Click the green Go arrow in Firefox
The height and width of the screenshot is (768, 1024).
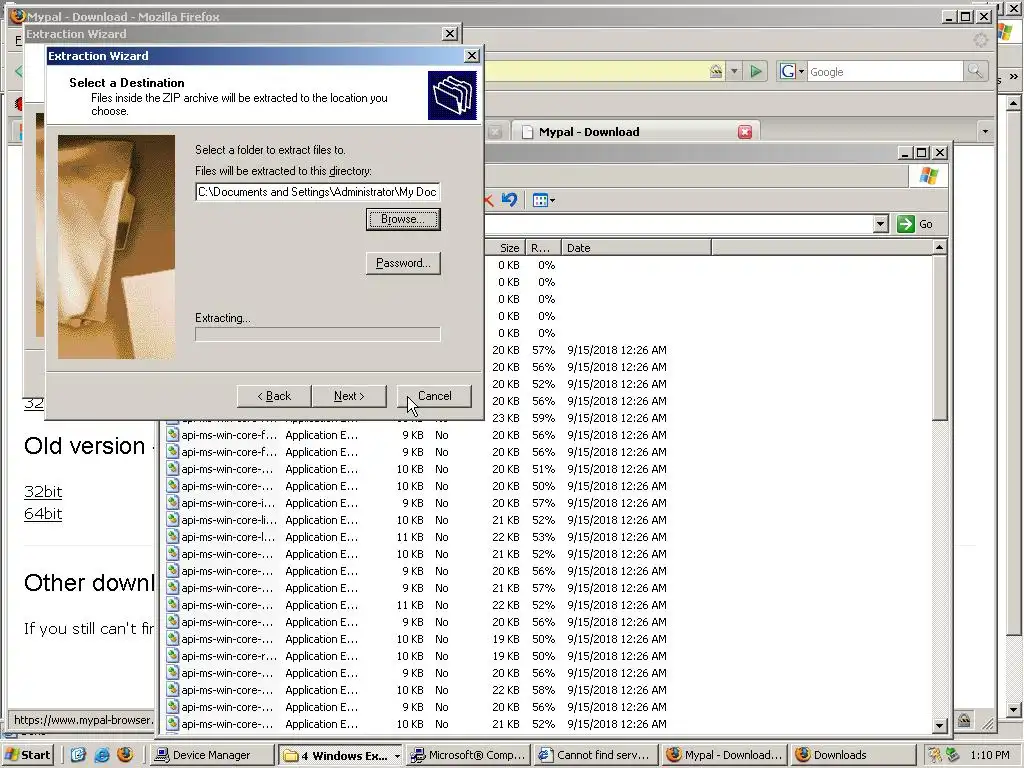pos(756,71)
